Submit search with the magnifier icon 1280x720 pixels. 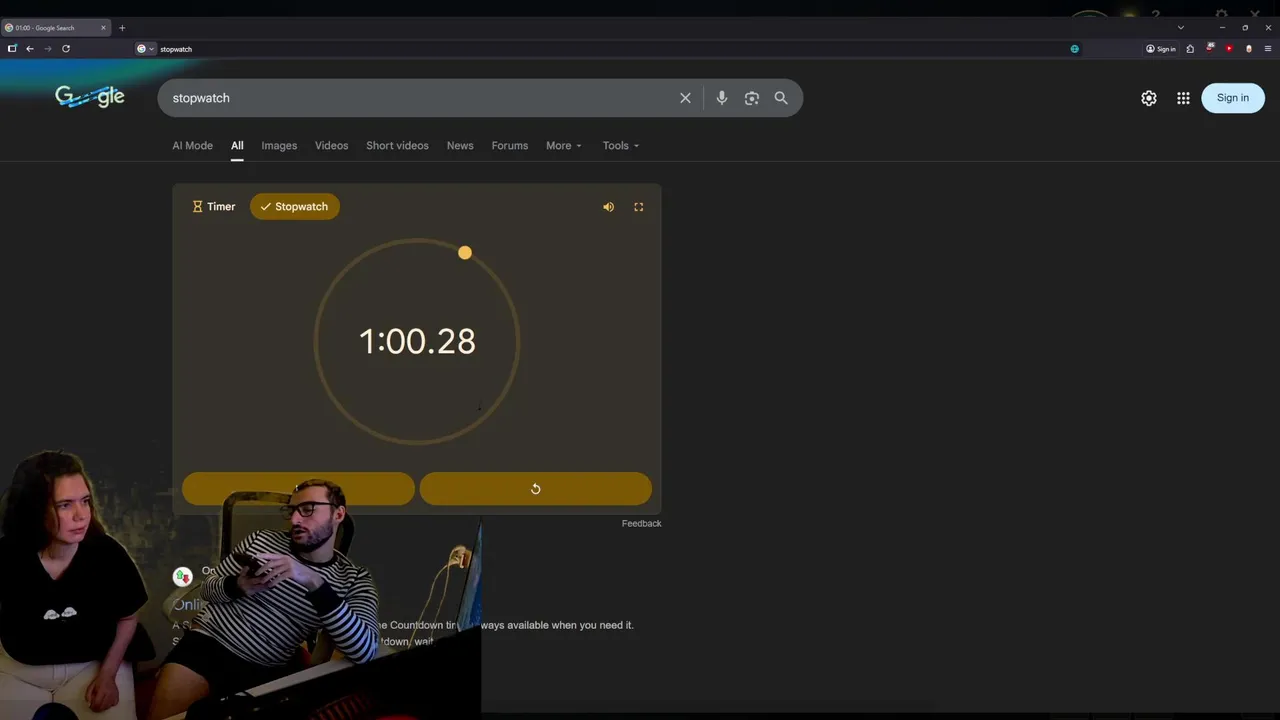[781, 98]
